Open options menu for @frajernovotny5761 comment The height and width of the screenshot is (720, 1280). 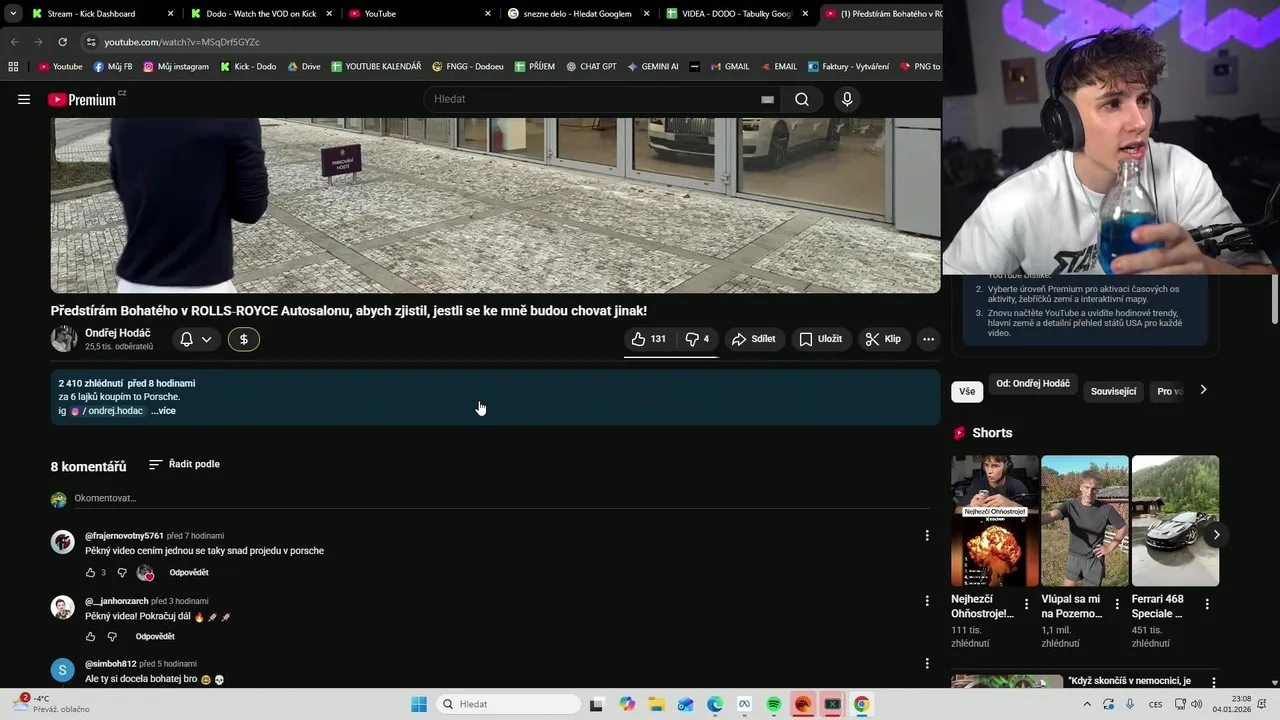pyautogui.click(x=927, y=536)
